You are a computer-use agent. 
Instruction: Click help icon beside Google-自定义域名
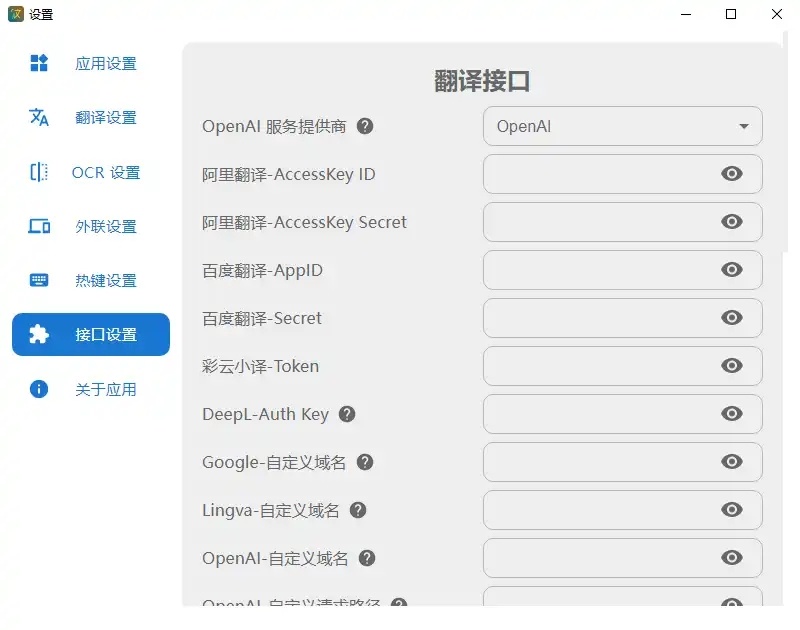[365, 462]
